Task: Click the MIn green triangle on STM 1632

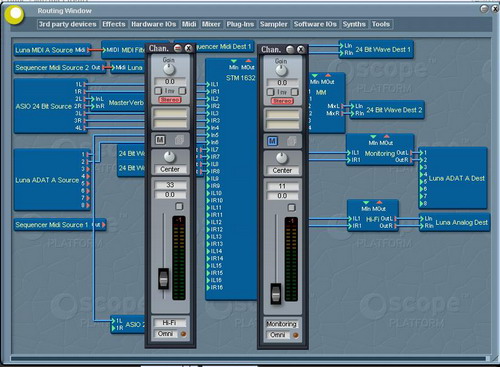Action: tap(234, 61)
